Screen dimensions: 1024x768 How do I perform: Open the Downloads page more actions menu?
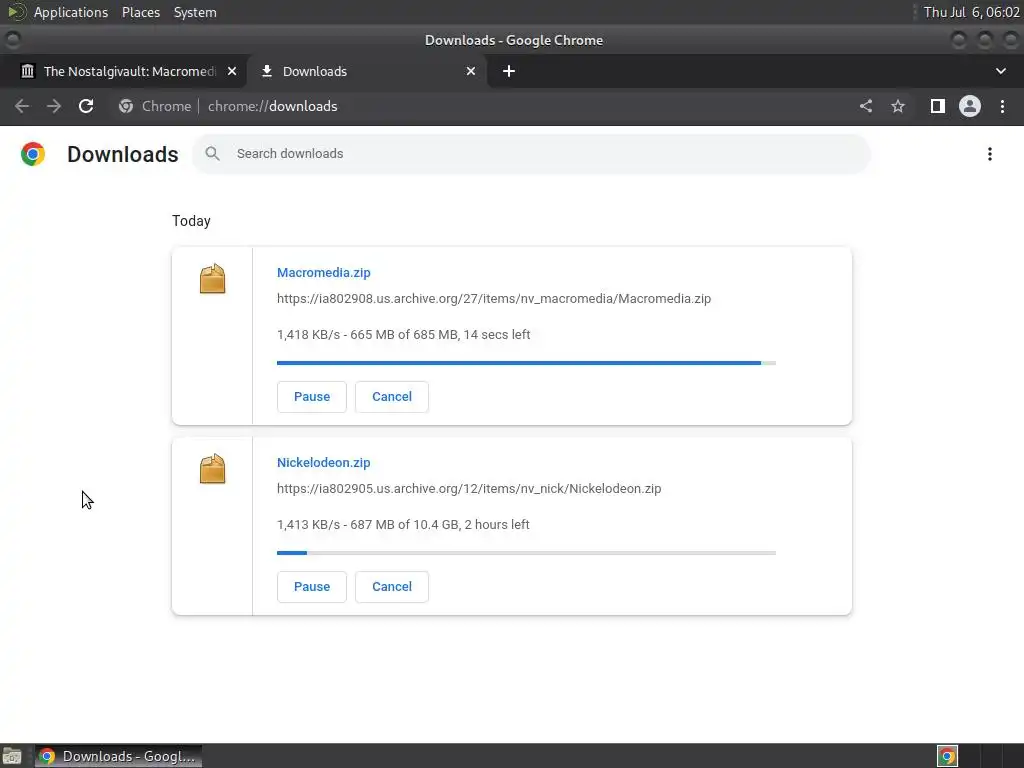[990, 154]
